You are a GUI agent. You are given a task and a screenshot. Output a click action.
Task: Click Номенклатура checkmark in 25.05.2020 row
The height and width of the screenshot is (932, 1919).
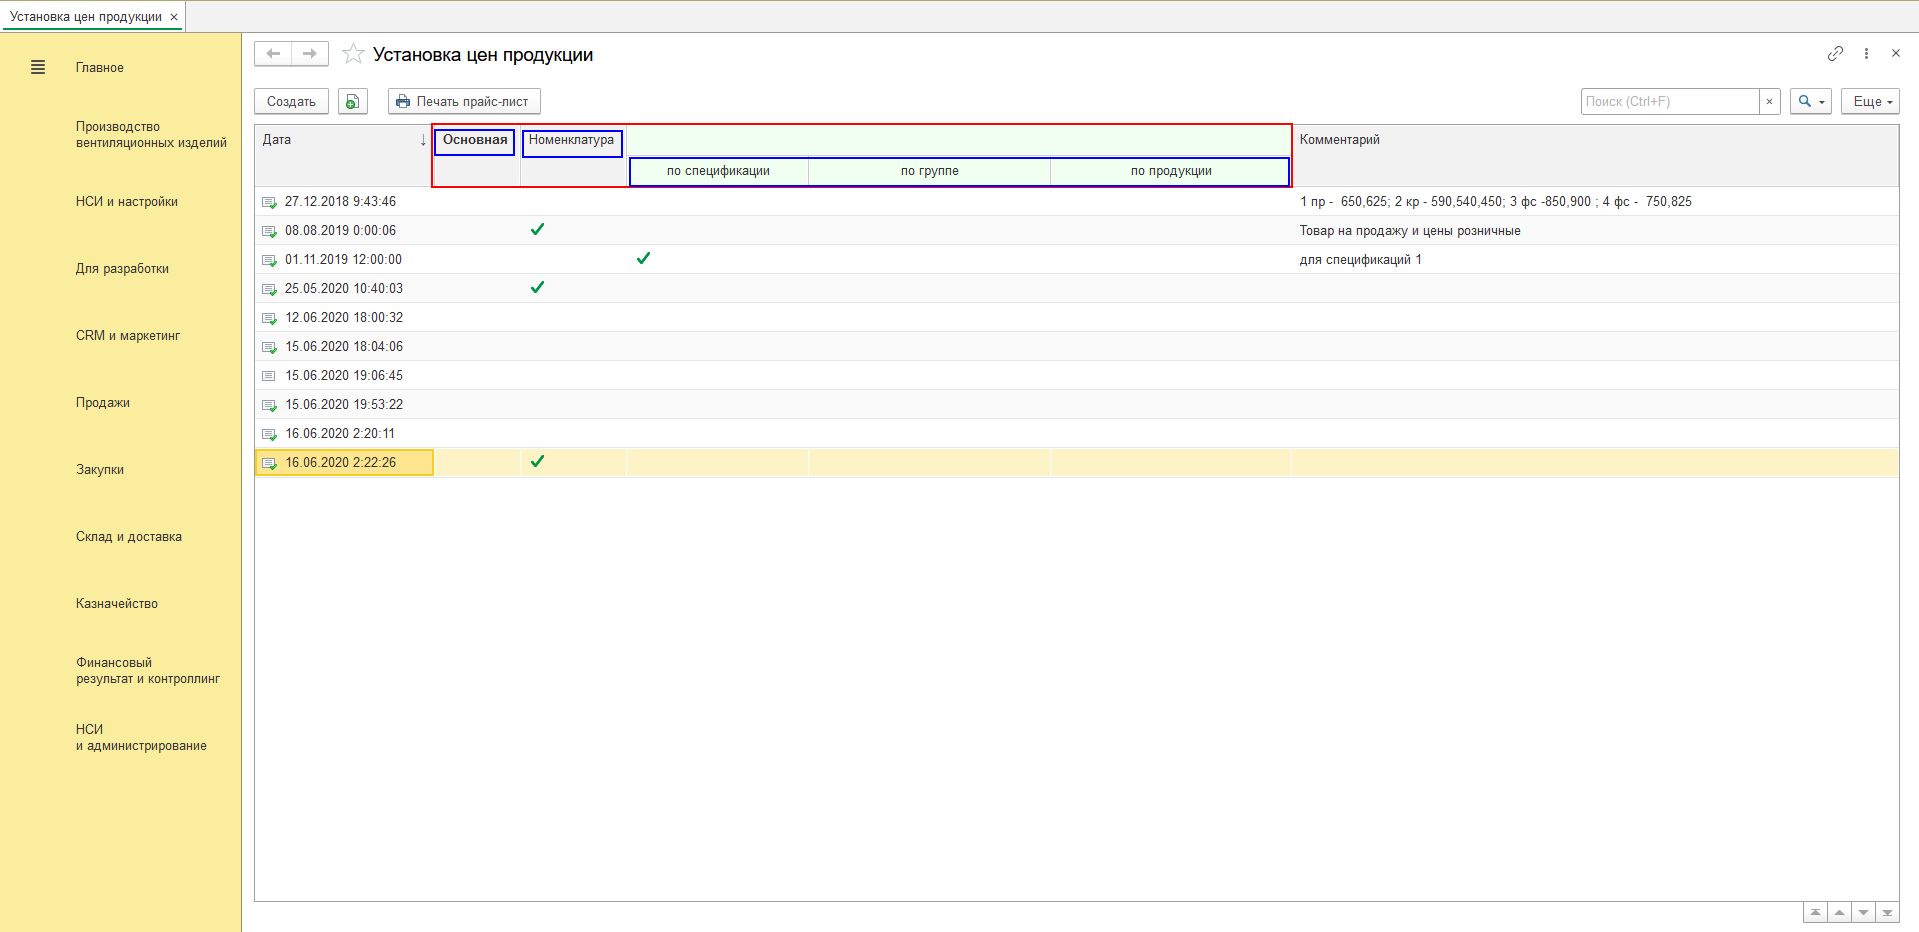click(537, 288)
